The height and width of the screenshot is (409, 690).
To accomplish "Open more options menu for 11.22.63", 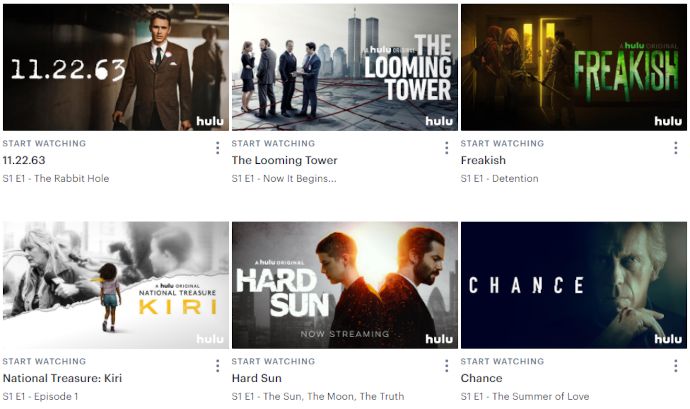I will click(x=217, y=148).
